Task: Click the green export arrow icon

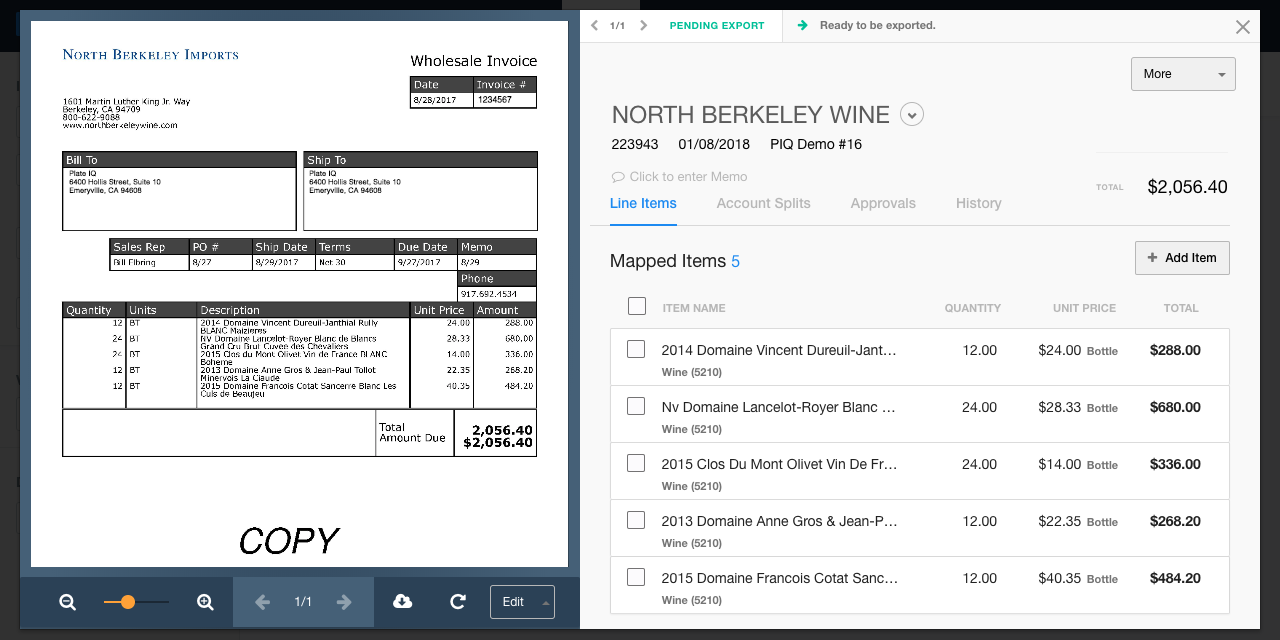Action: 802,25
